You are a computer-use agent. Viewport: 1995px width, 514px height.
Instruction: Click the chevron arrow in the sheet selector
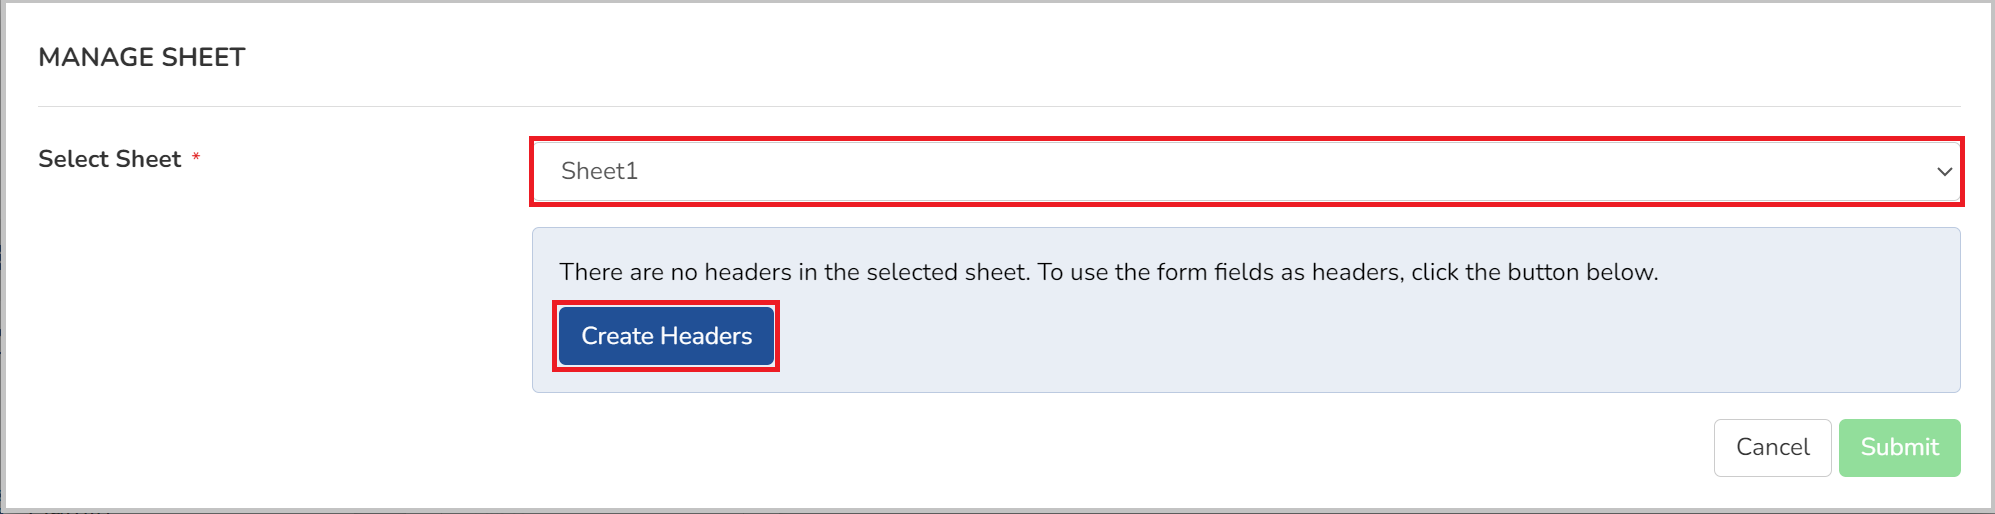(1944, 172)
